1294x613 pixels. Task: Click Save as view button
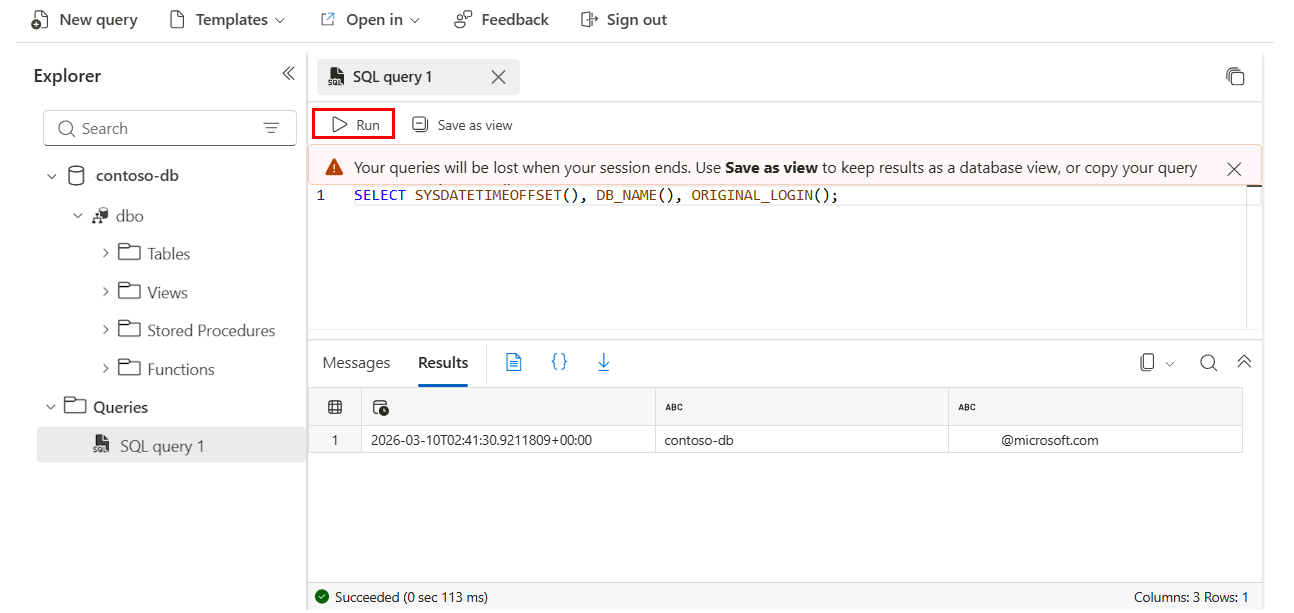(x=462, y=125)
